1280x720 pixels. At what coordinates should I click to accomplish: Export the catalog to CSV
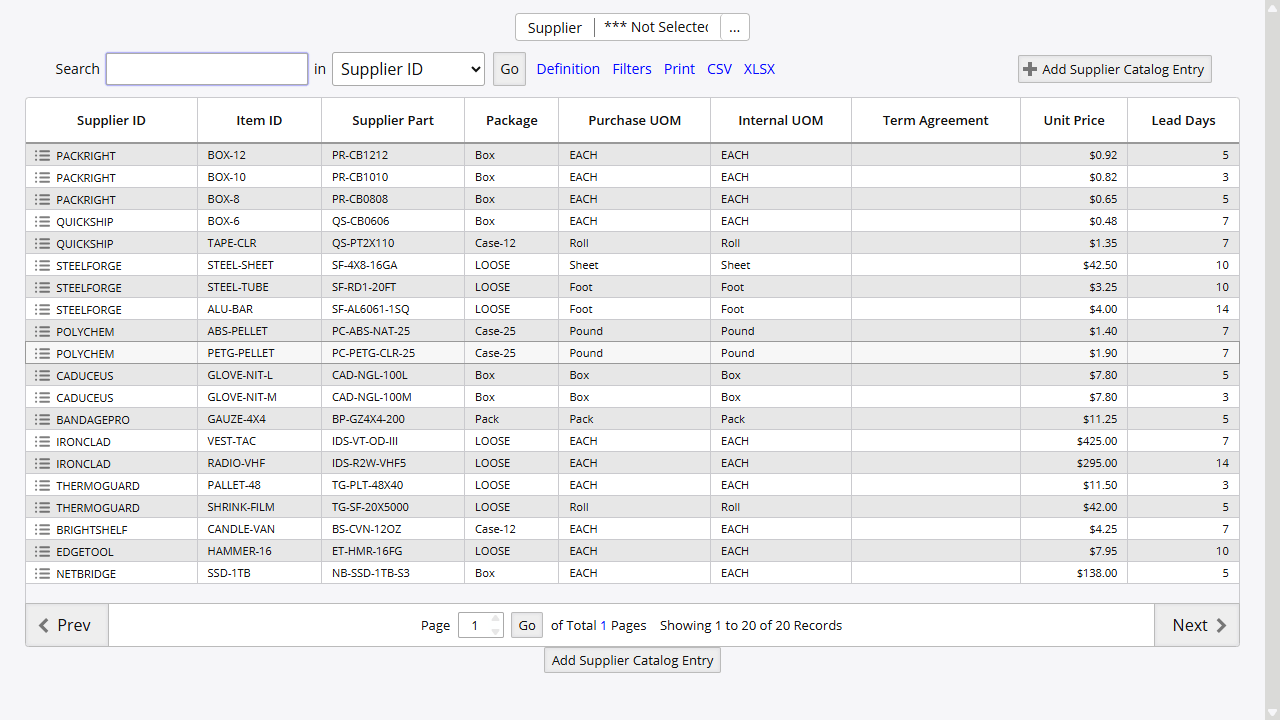[x=719, y=69]
